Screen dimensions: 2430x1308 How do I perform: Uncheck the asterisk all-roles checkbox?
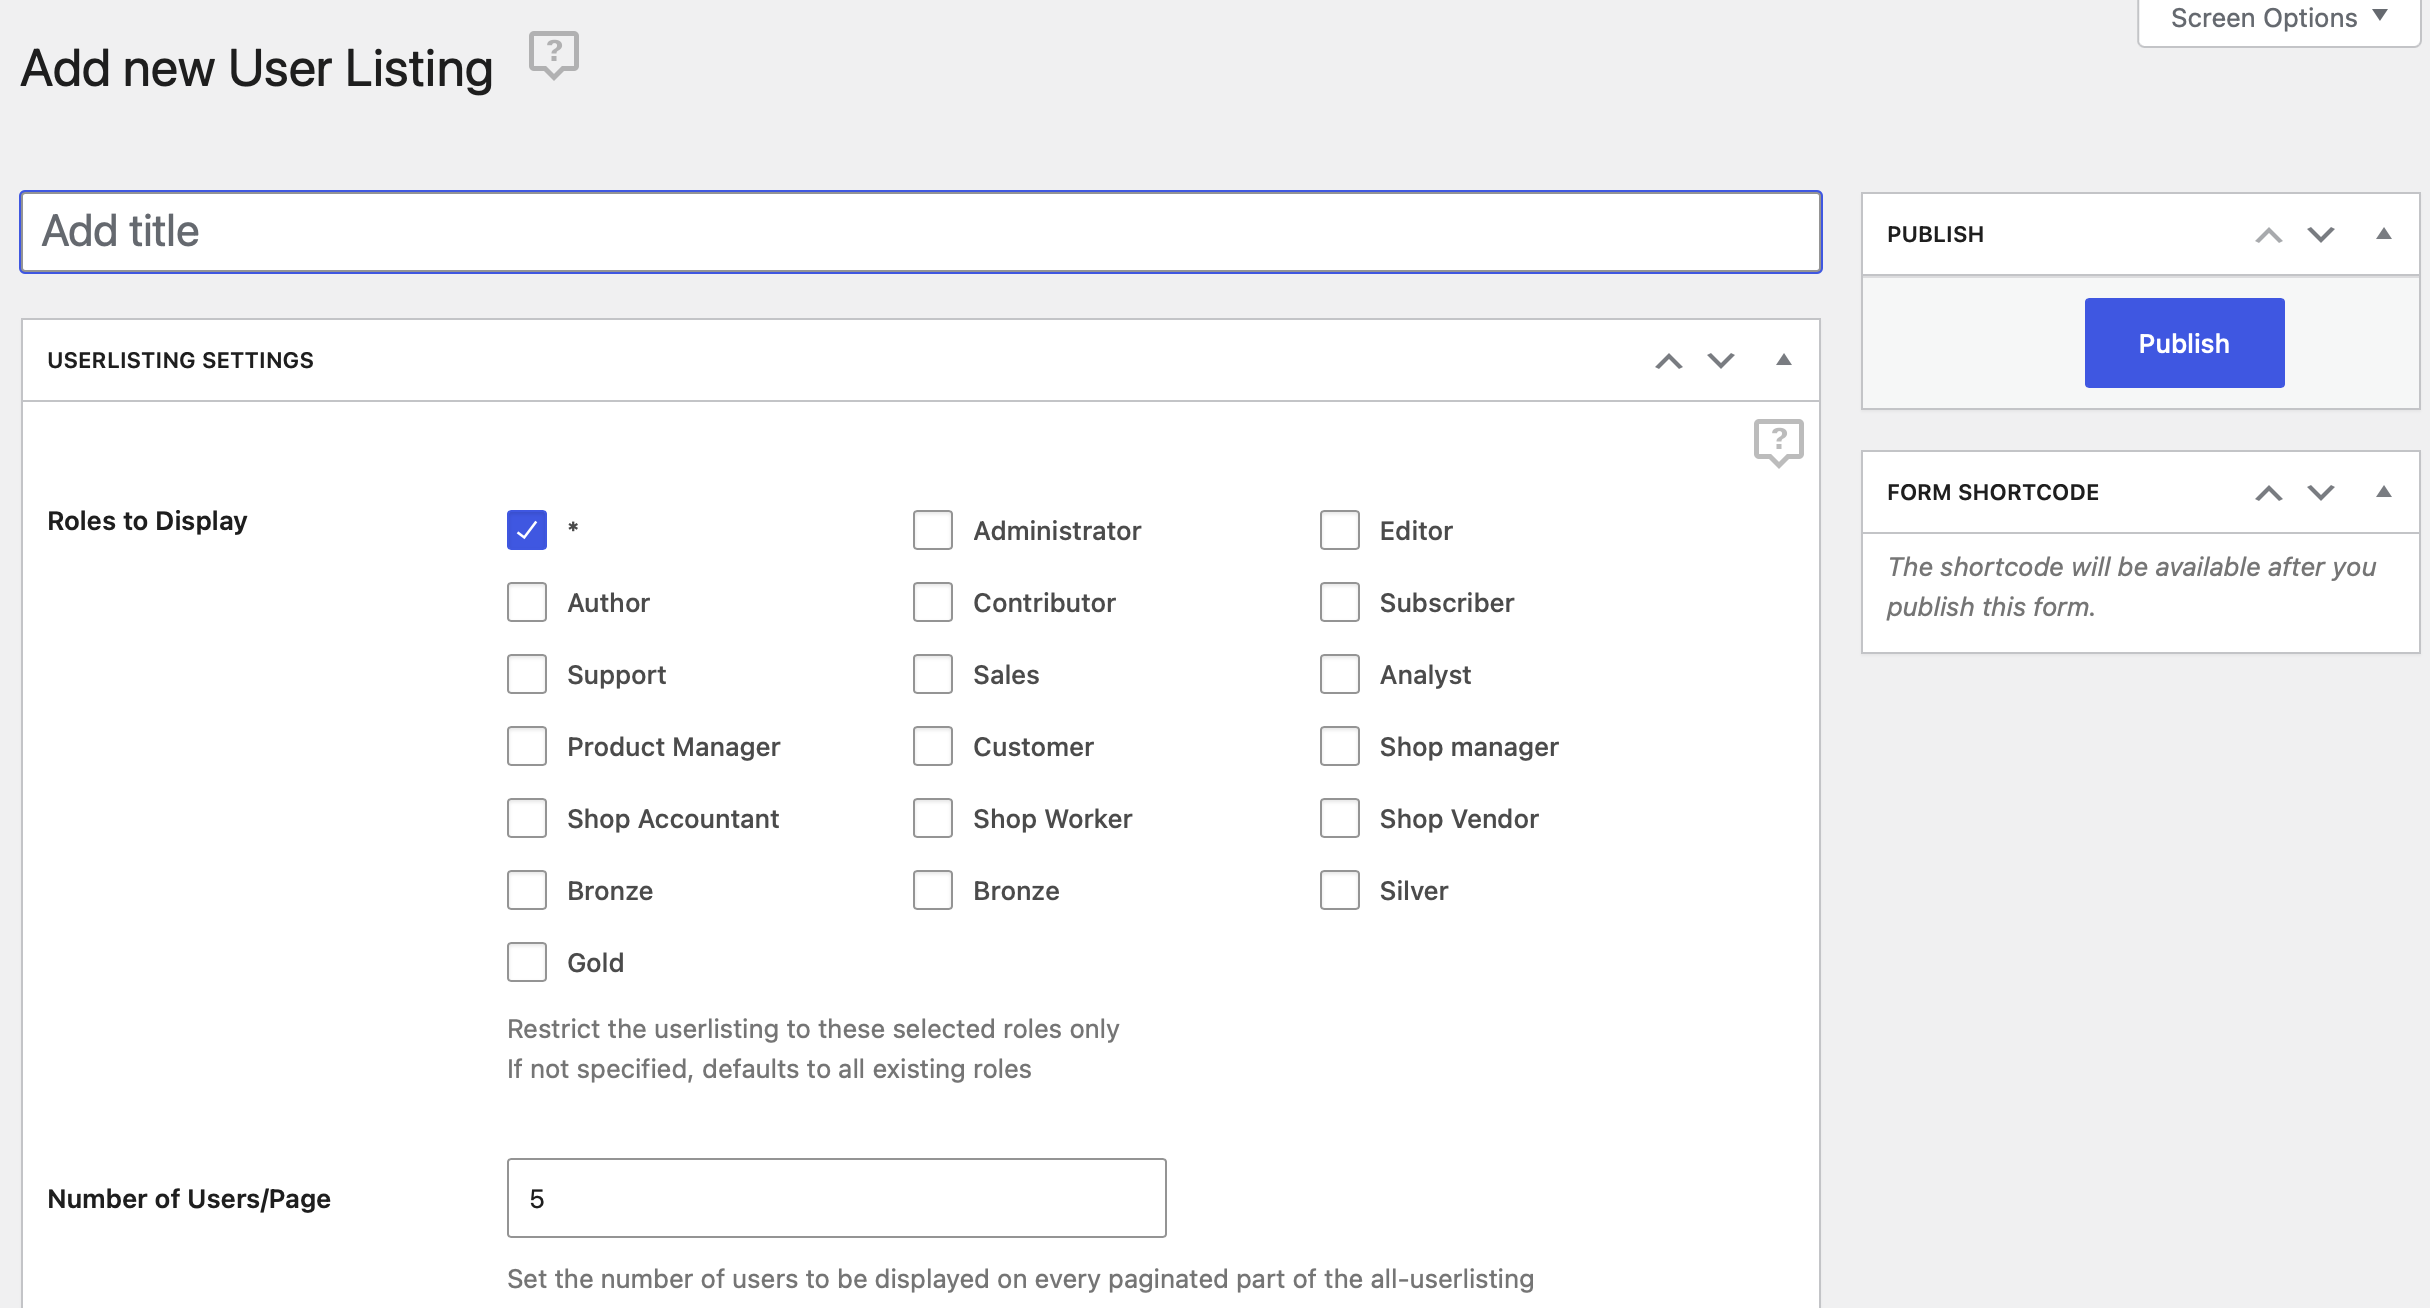[527, 530]
